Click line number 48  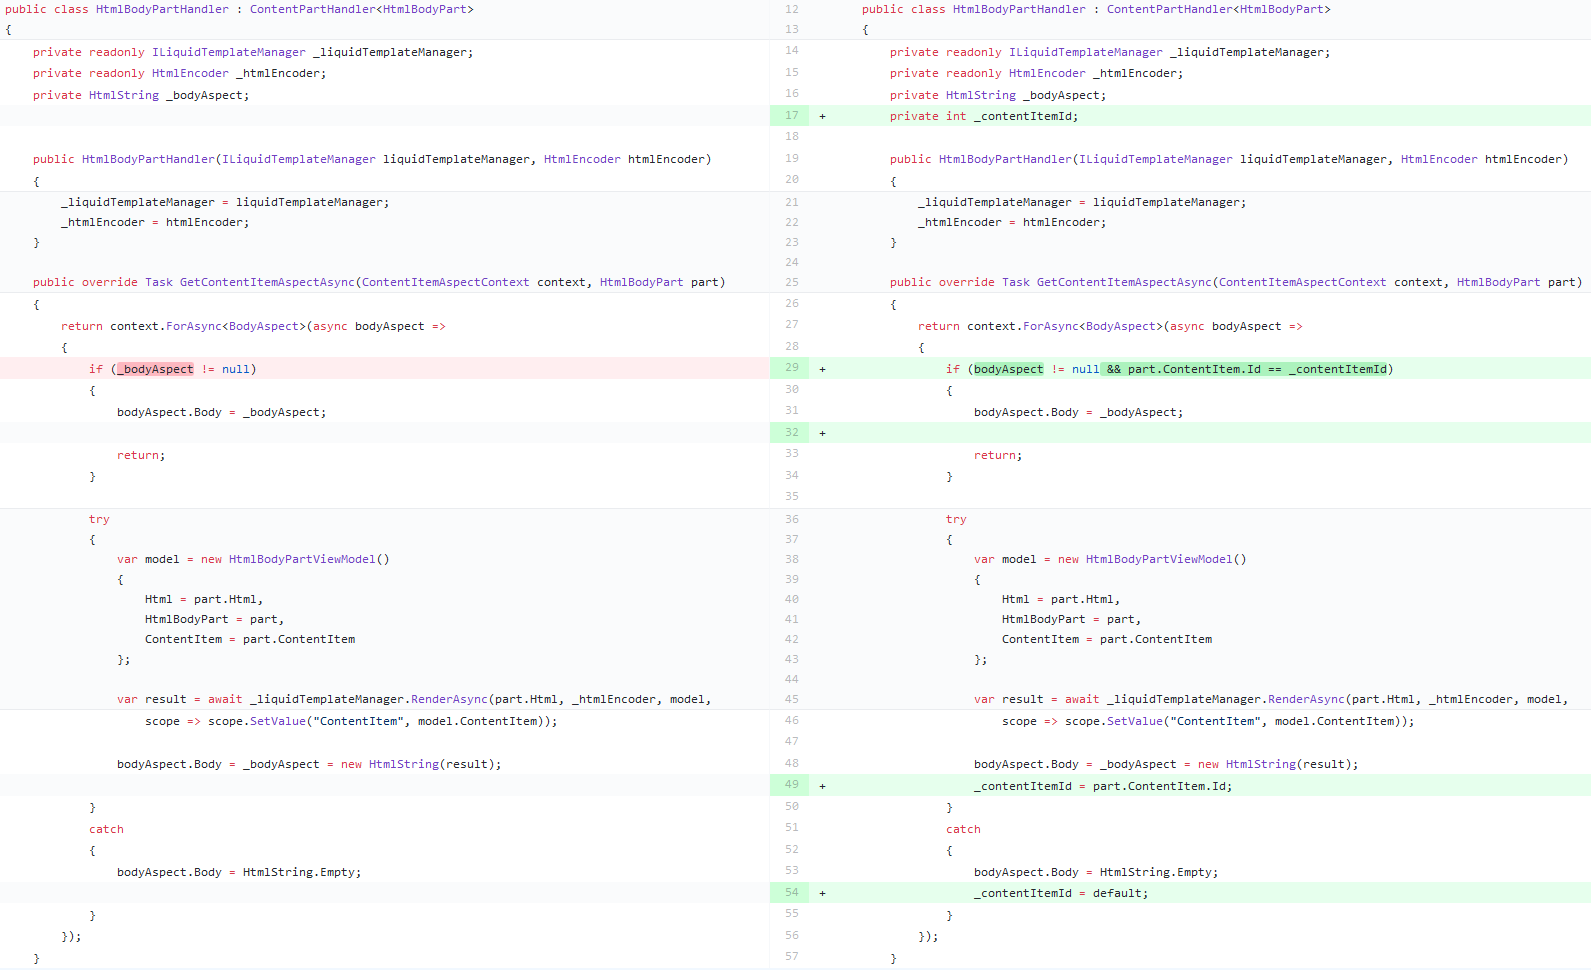(x=792, y=763)
